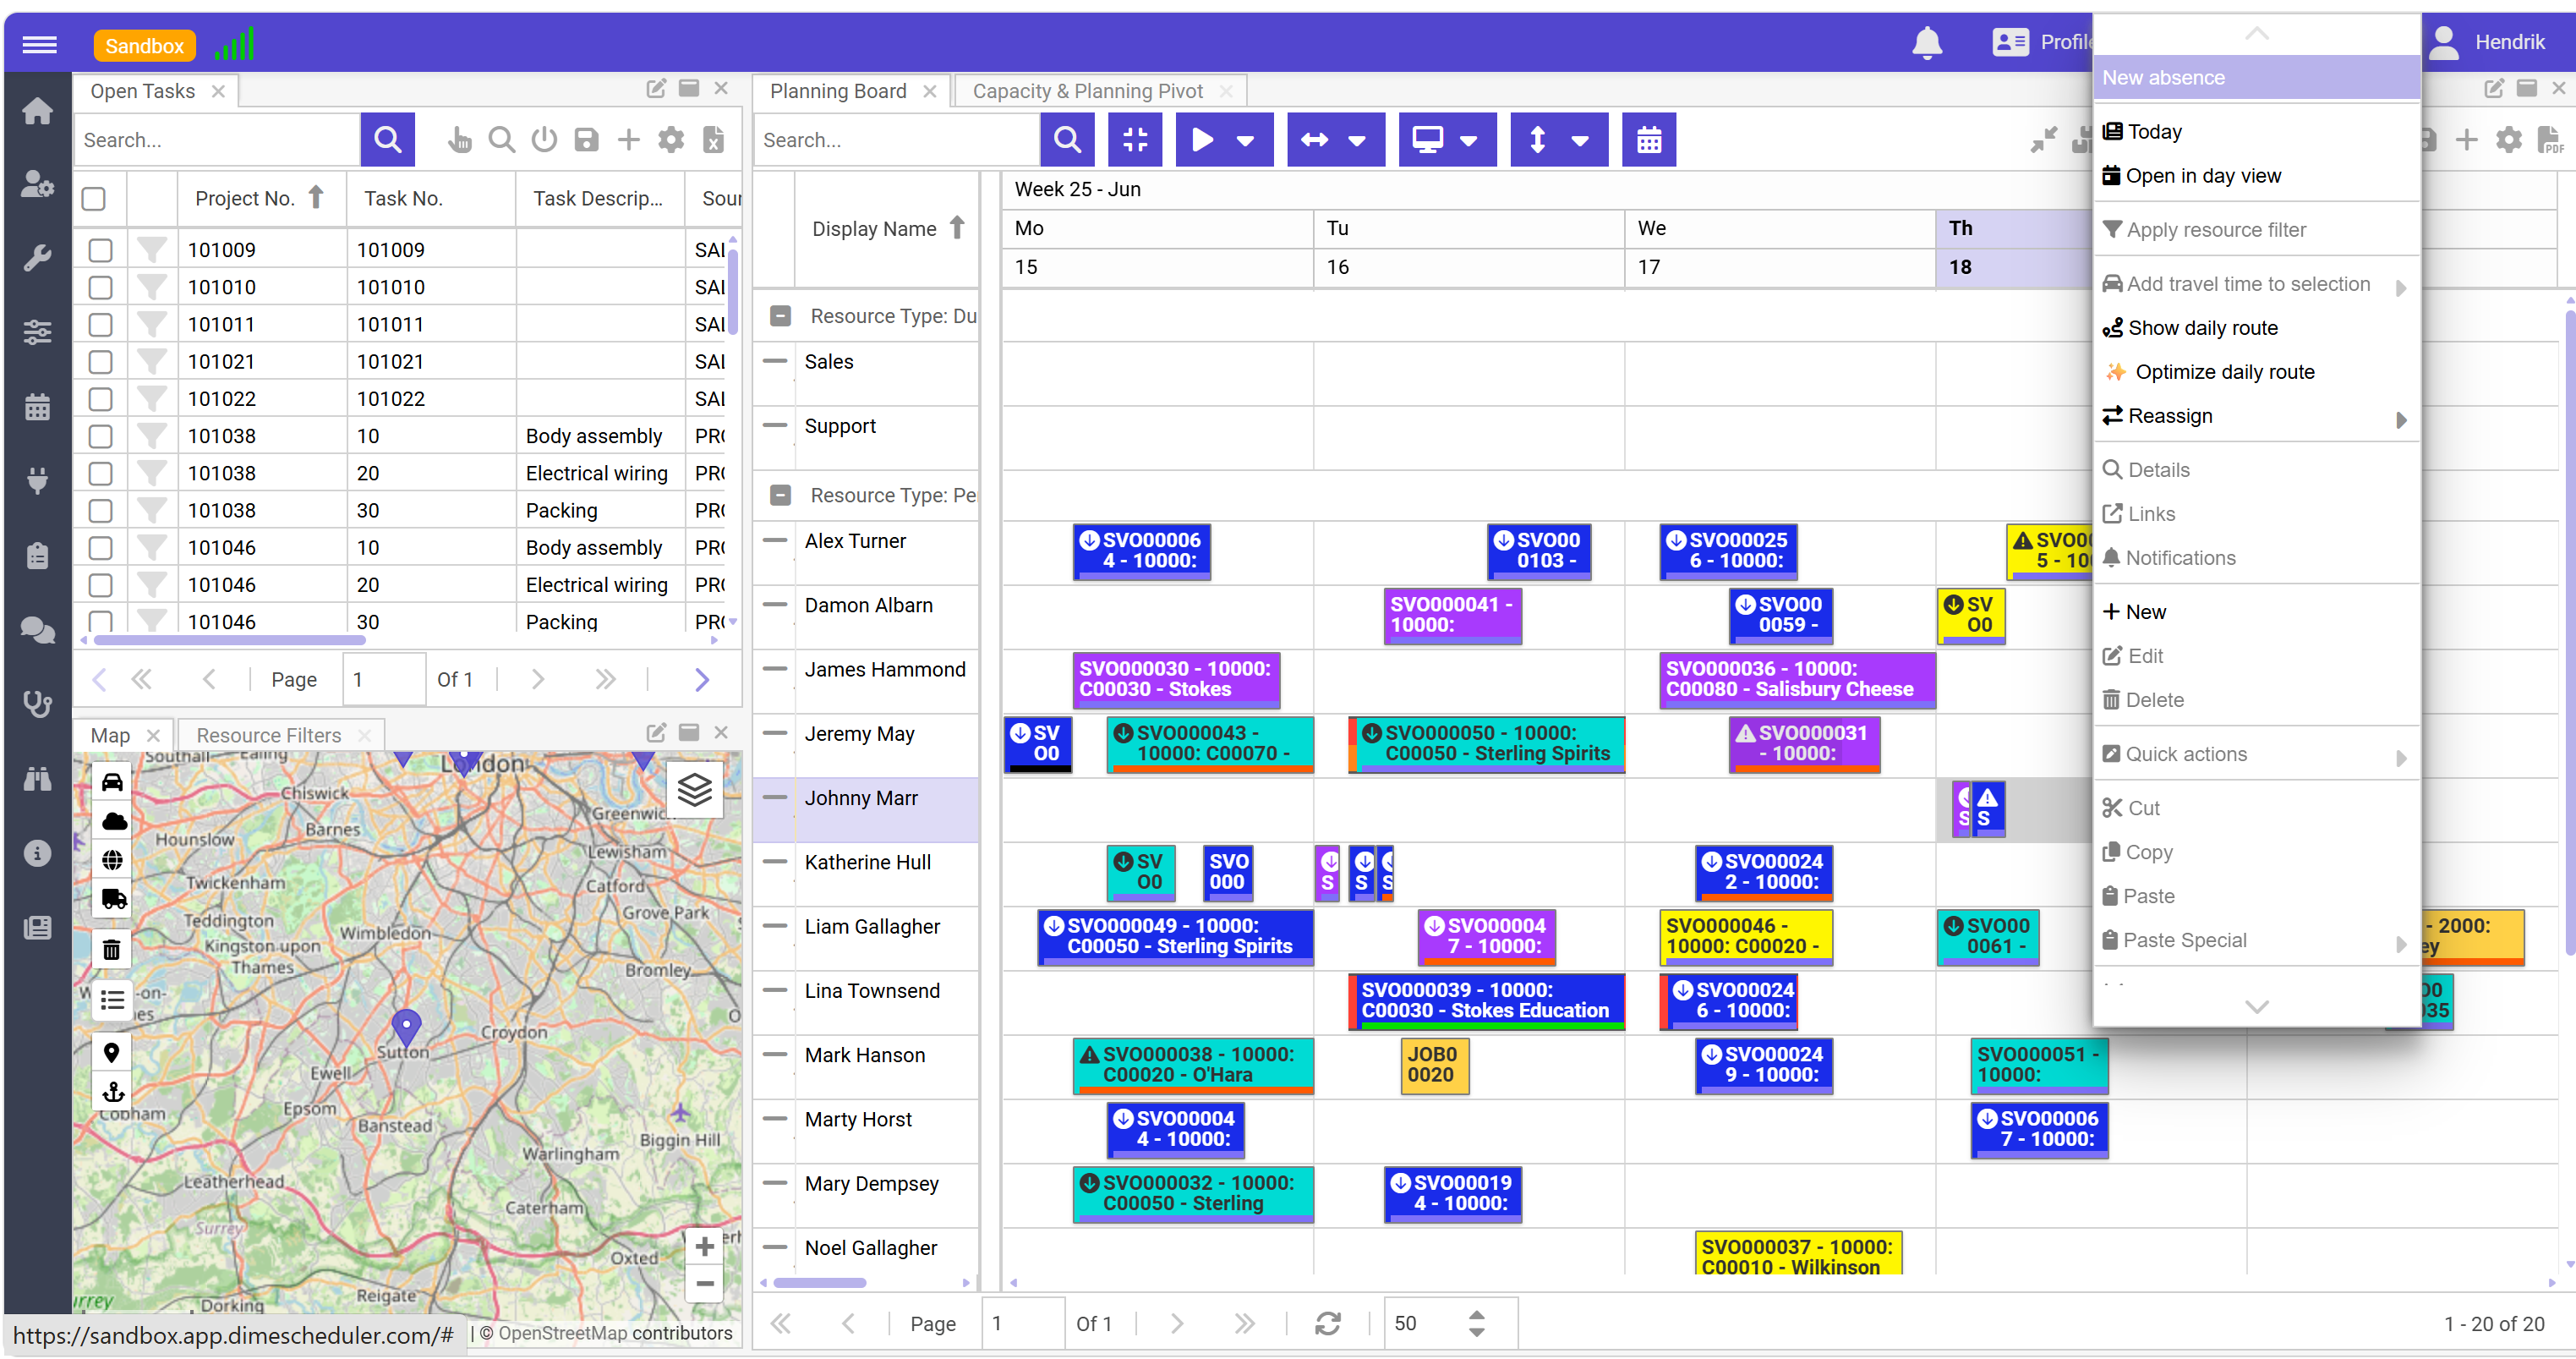Open the hamburger menu icon
The width and height of the screenshot is (2576, 1359).
pyautogui.click(x=39, y=44)
